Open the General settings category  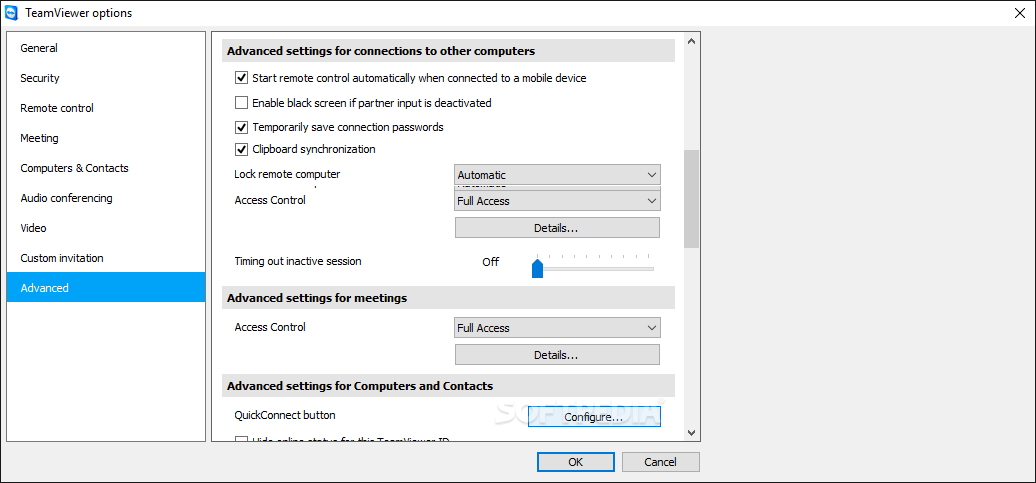pyautogui.click(x=106, y=48)
